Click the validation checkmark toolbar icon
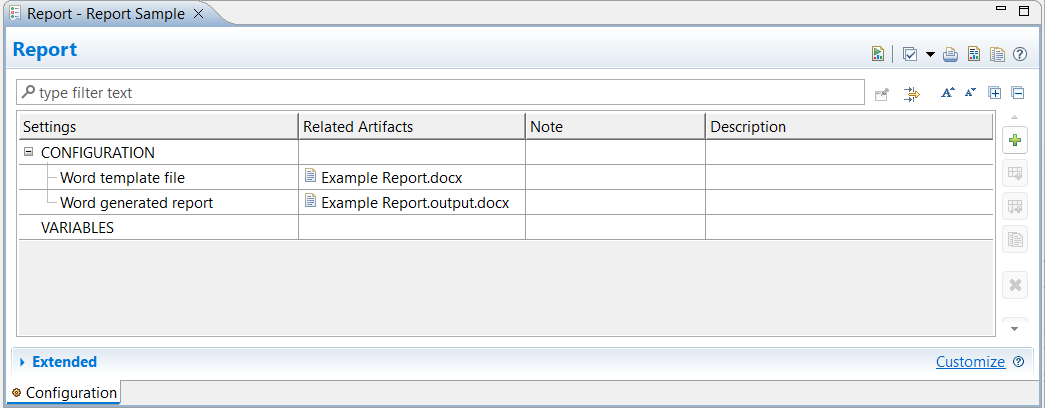The image size is (1045, 408). point(910,54)
